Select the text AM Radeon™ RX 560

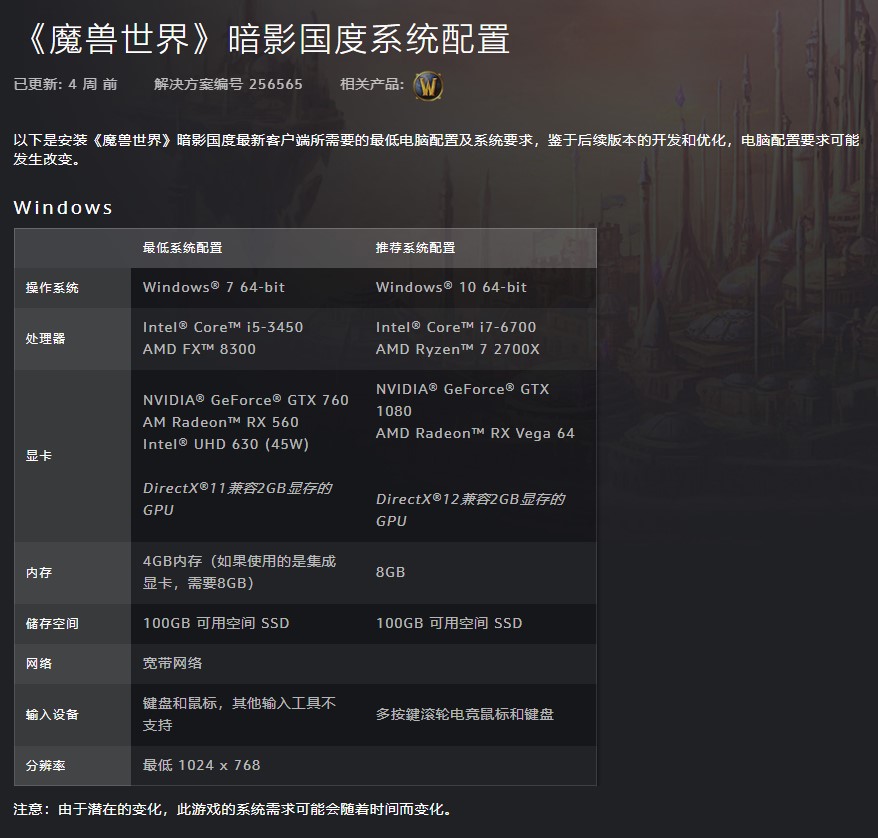221,422
